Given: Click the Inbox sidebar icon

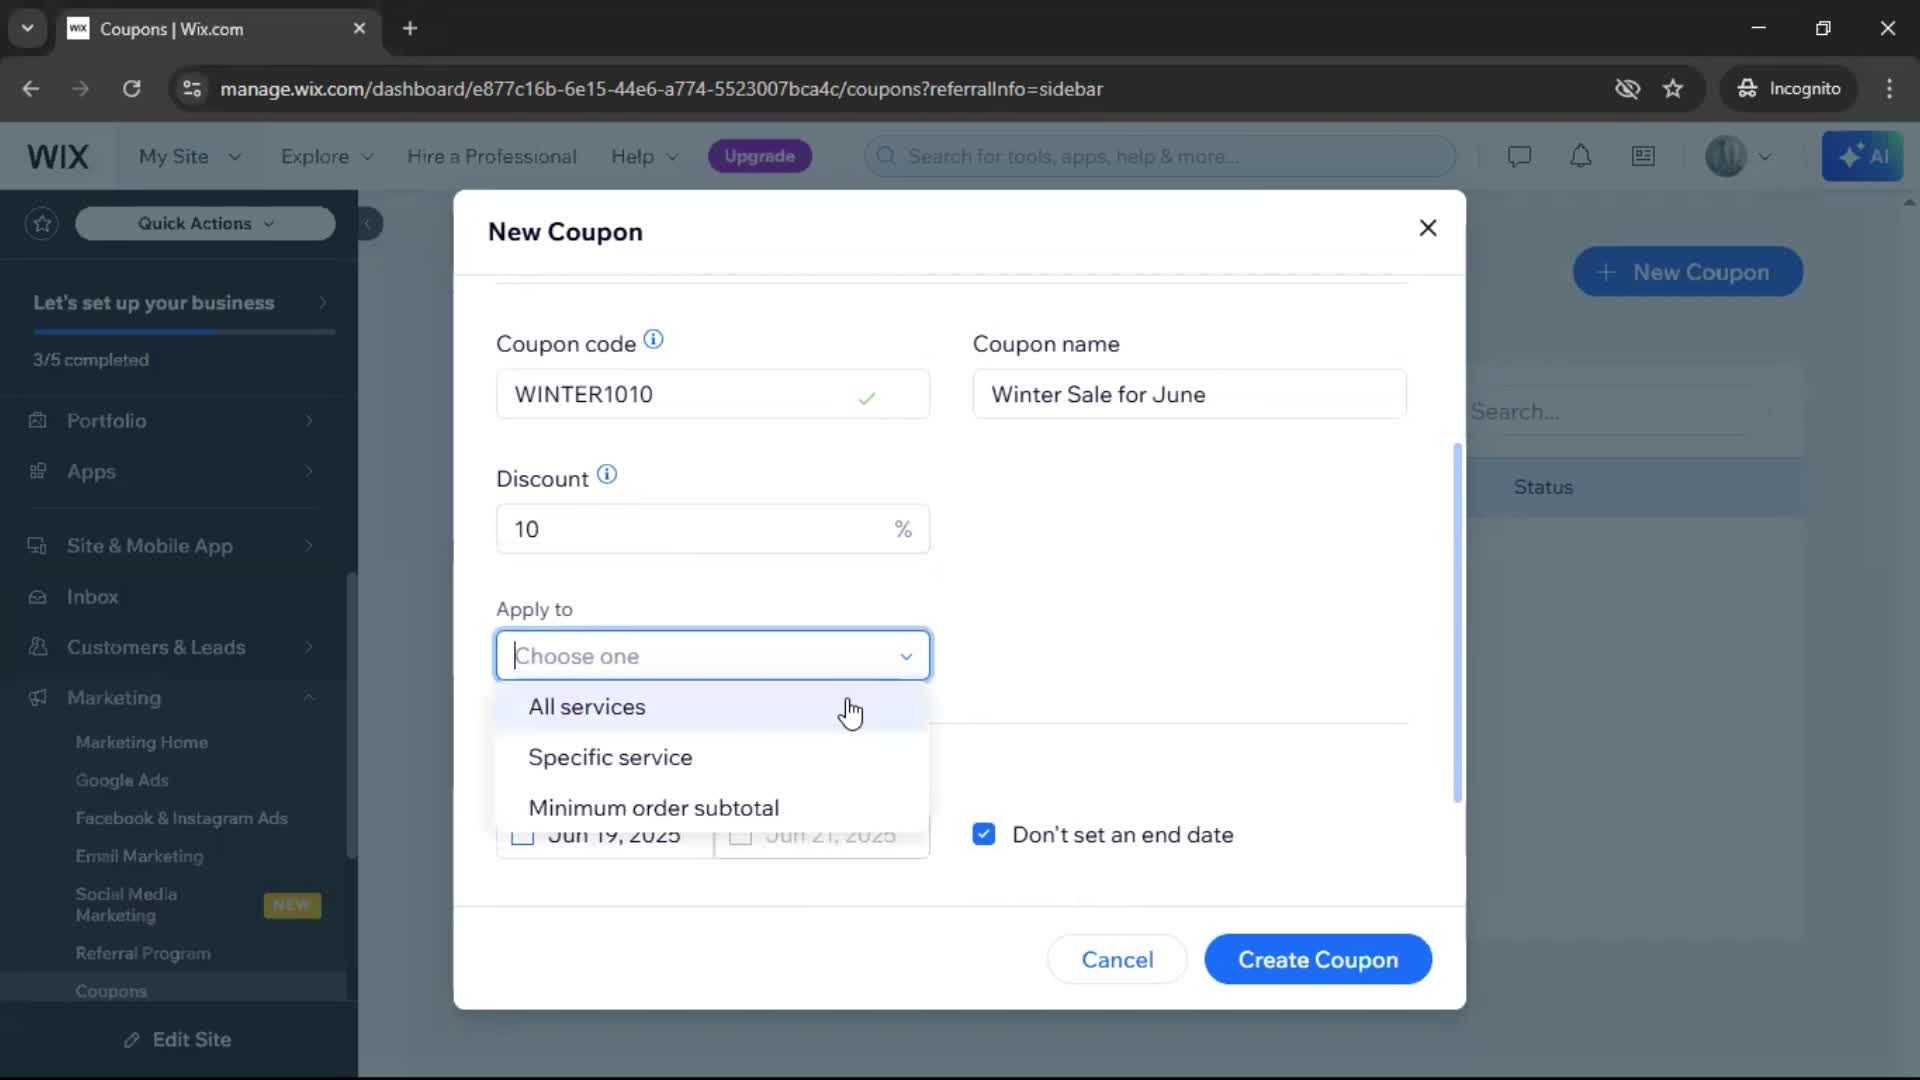Looking at the screenshot, I should 38,597.
